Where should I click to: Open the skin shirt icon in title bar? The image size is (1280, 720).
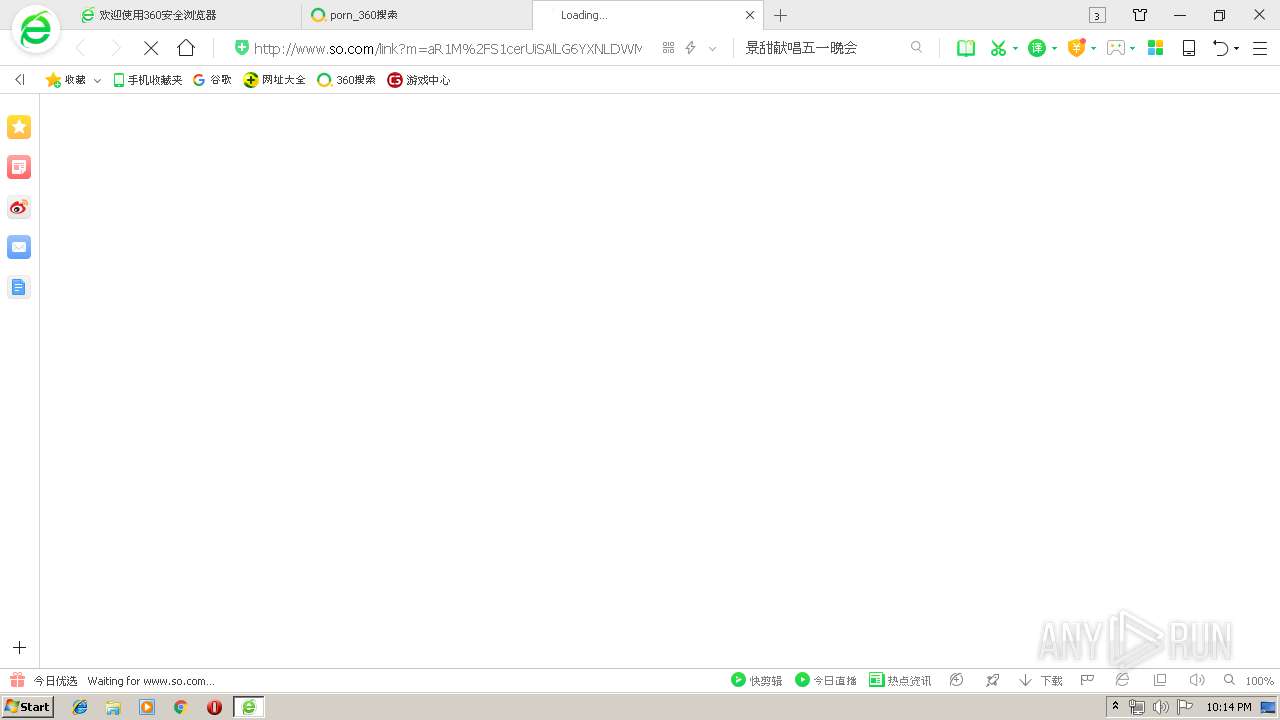tap(1140, 15)
